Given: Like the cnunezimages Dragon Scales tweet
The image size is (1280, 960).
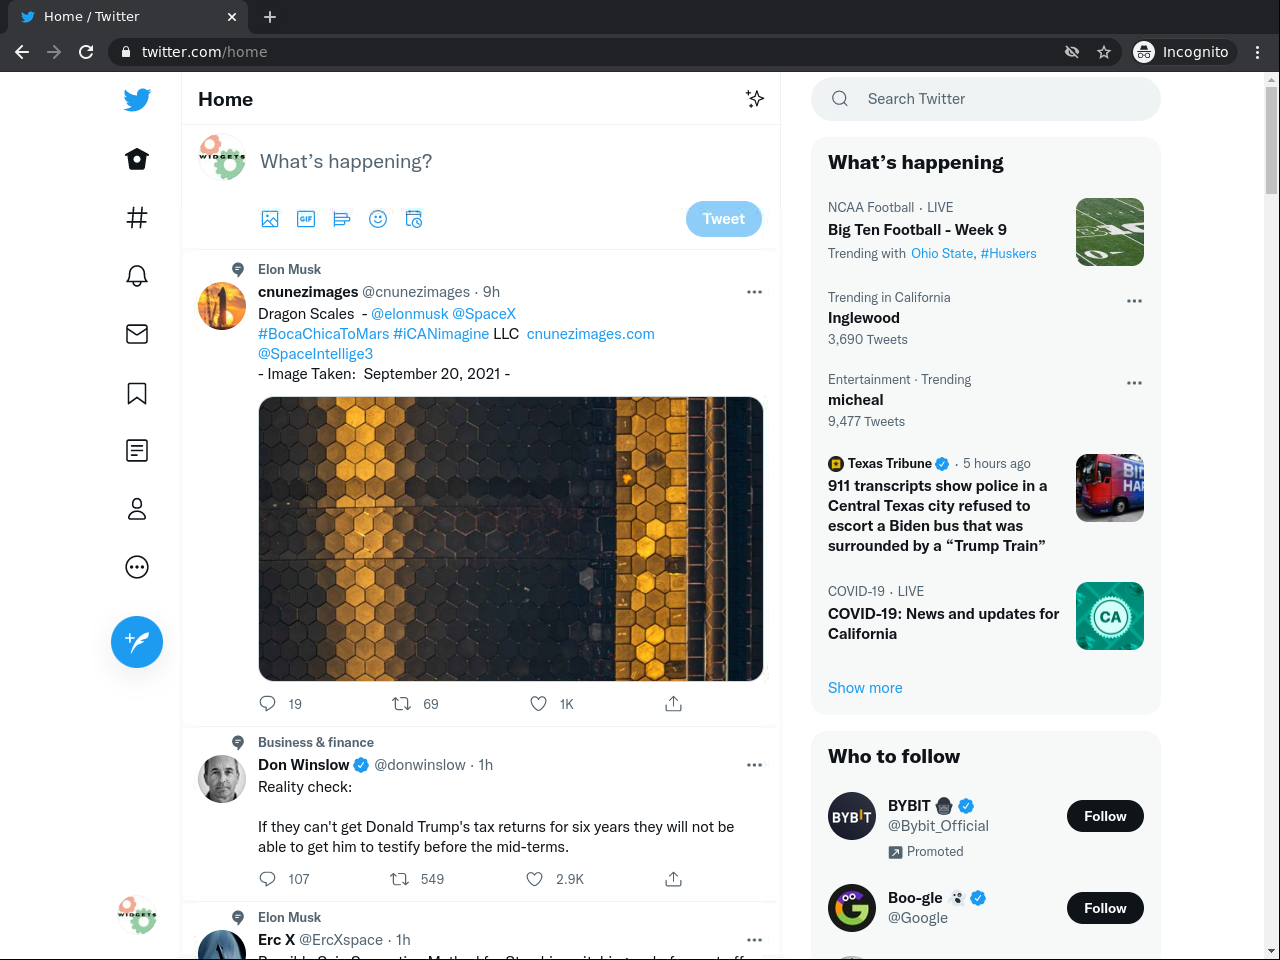Looking at the screenshot, I should 539,704.
